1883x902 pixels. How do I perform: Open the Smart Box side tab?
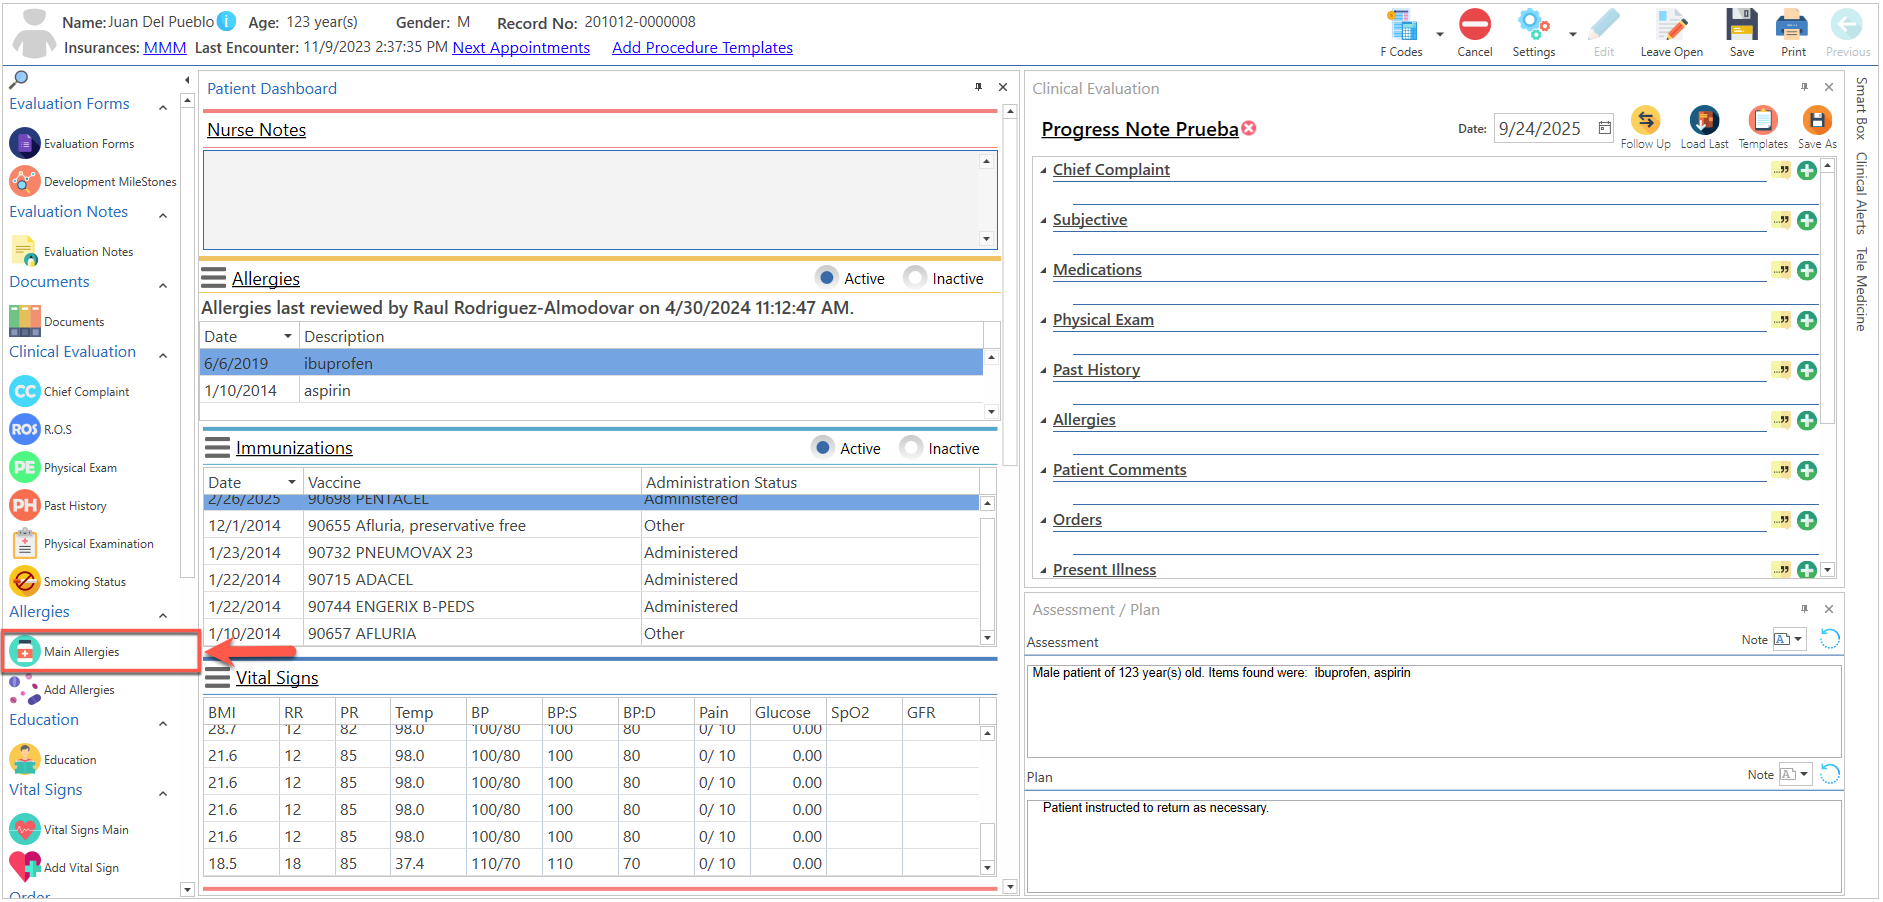coord(1861,107)
